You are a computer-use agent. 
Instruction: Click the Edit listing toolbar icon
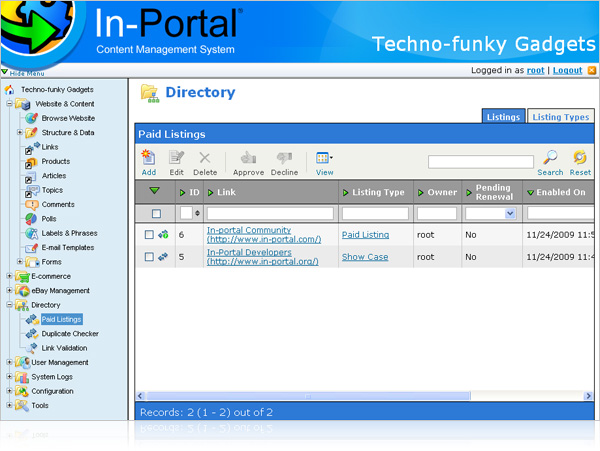(x=176, y=158)
